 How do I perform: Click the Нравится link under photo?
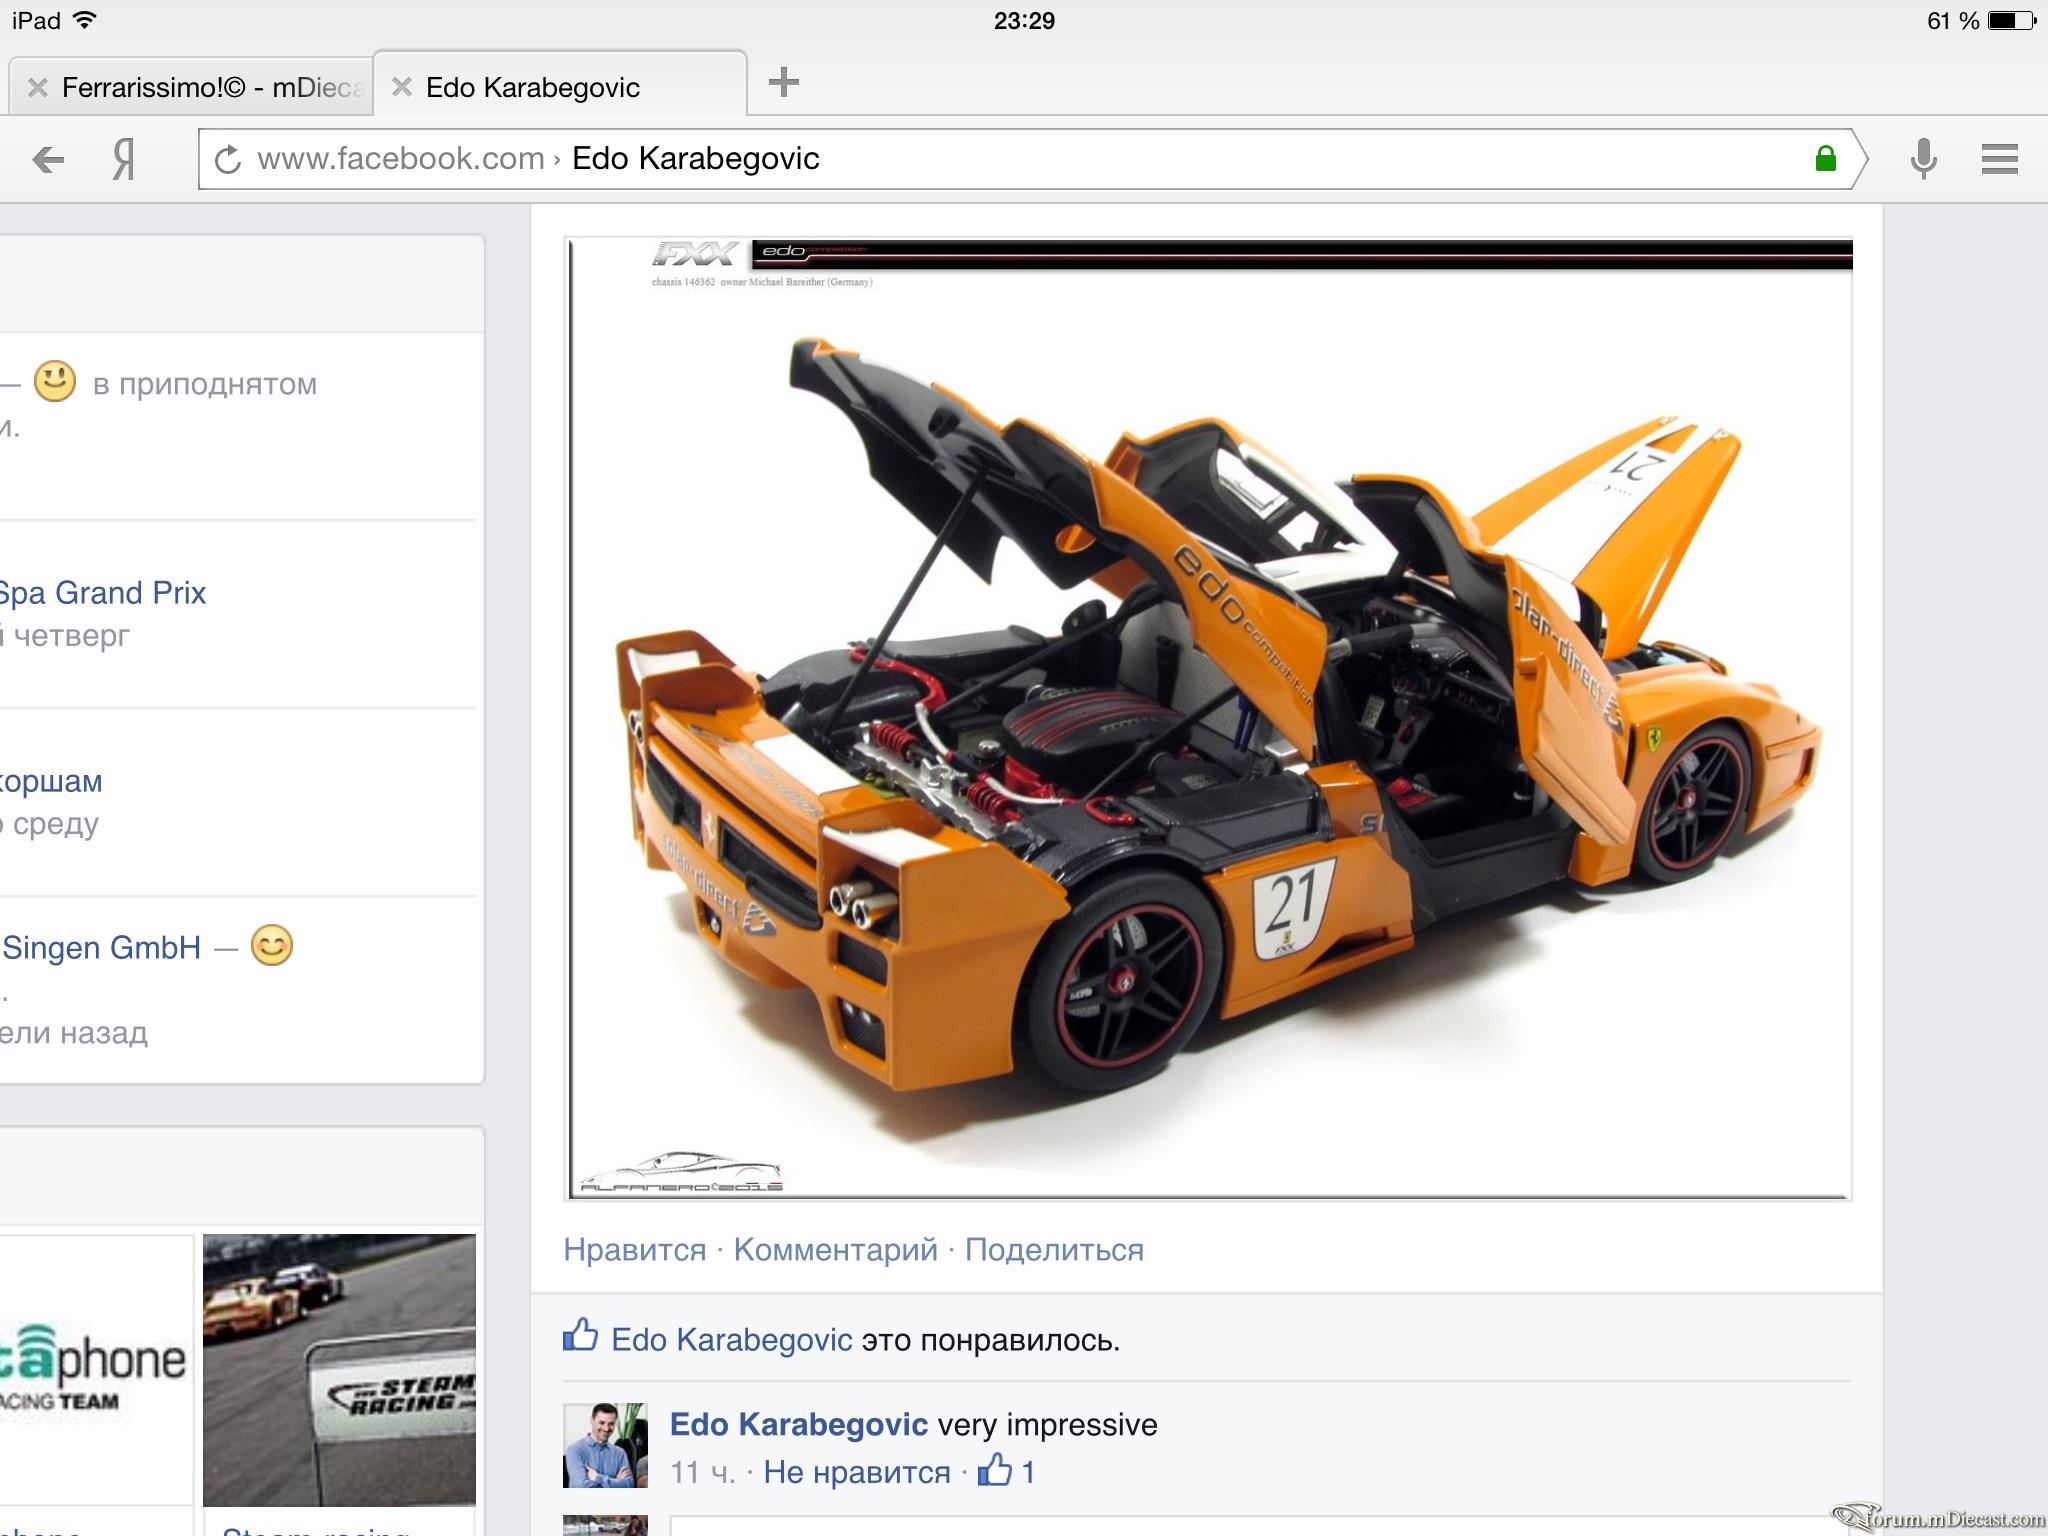pos(634,1250)
